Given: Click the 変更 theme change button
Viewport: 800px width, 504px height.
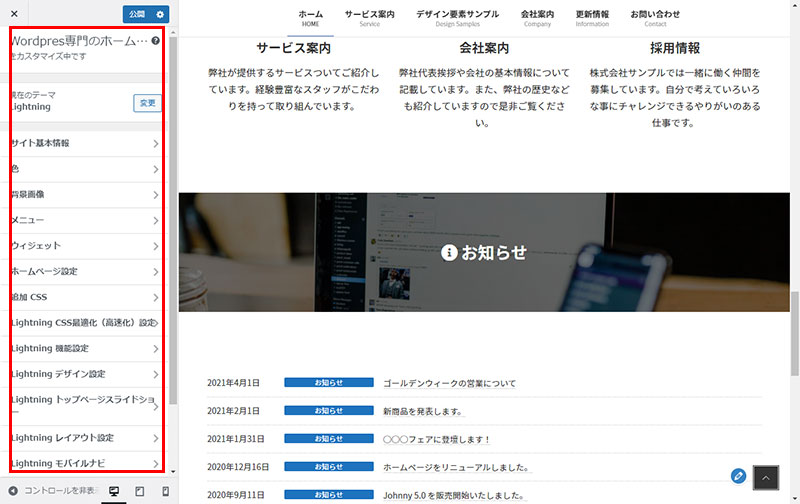Looking at the screenshot, I should 147,103.
